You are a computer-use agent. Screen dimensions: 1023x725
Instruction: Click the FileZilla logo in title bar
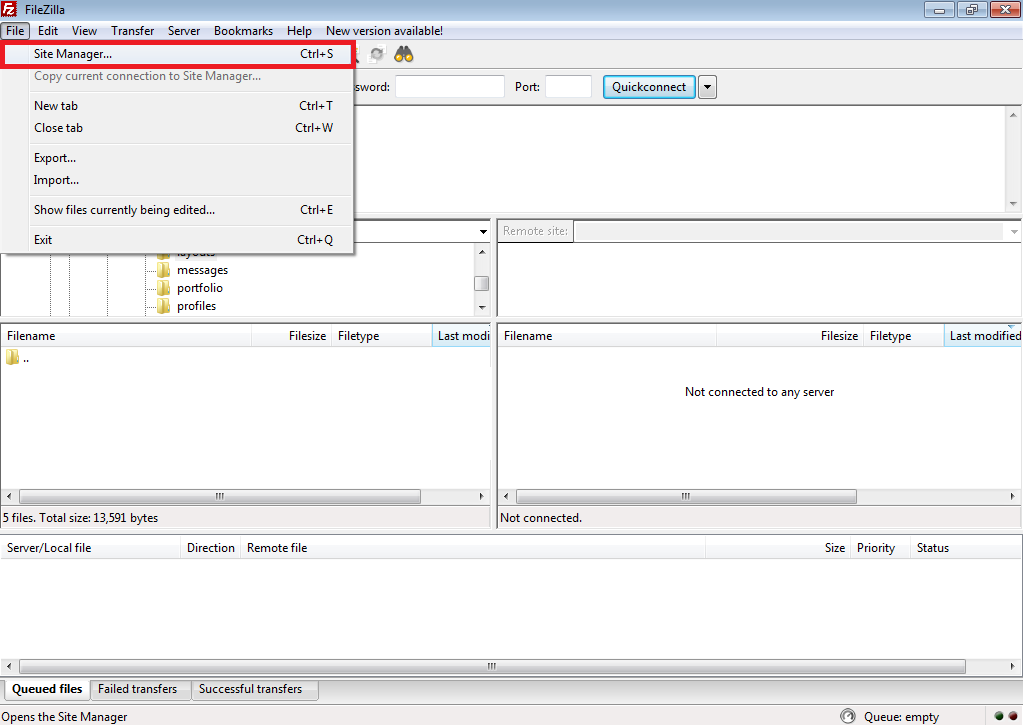(9, 10)
